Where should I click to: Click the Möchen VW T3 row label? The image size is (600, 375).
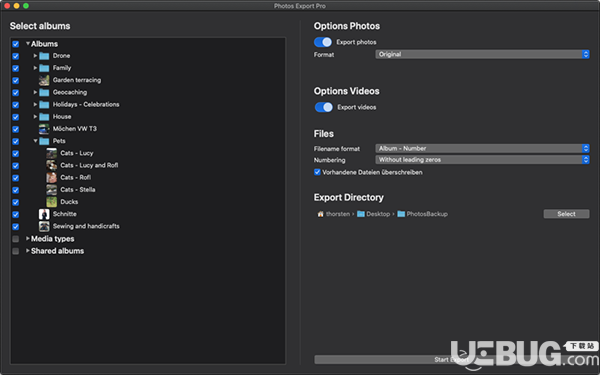(x=75, y=129)
